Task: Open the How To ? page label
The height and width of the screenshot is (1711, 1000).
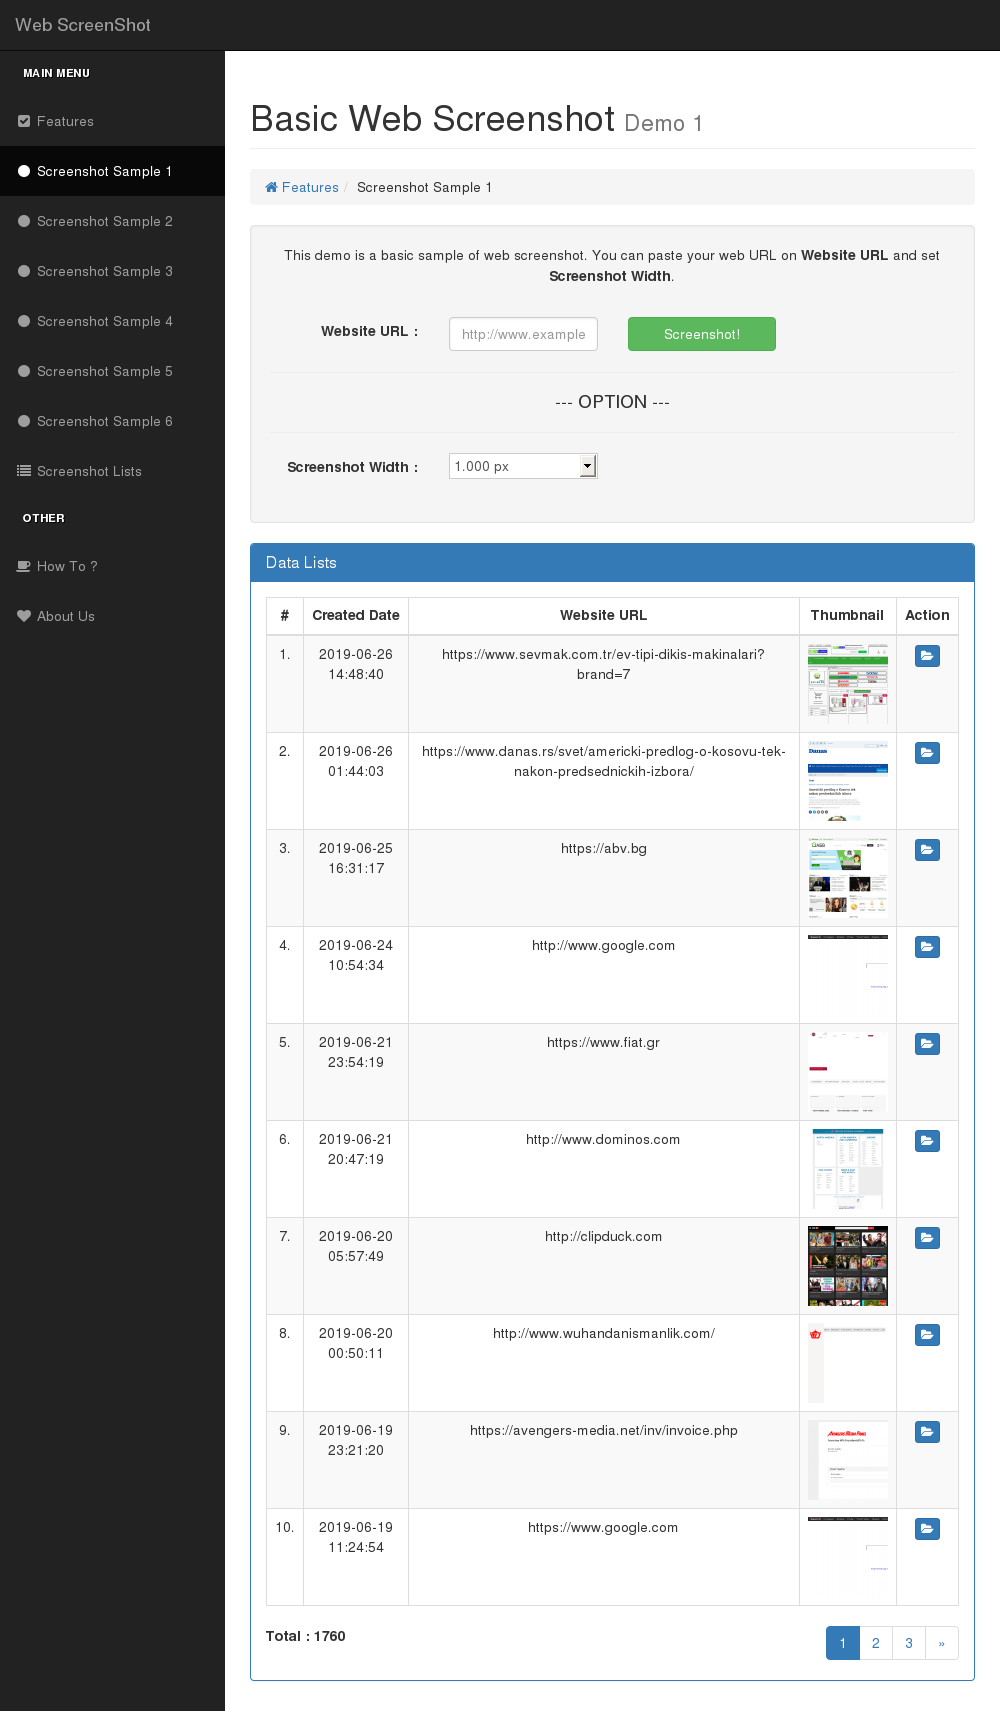Action: [x=67, y=566]
